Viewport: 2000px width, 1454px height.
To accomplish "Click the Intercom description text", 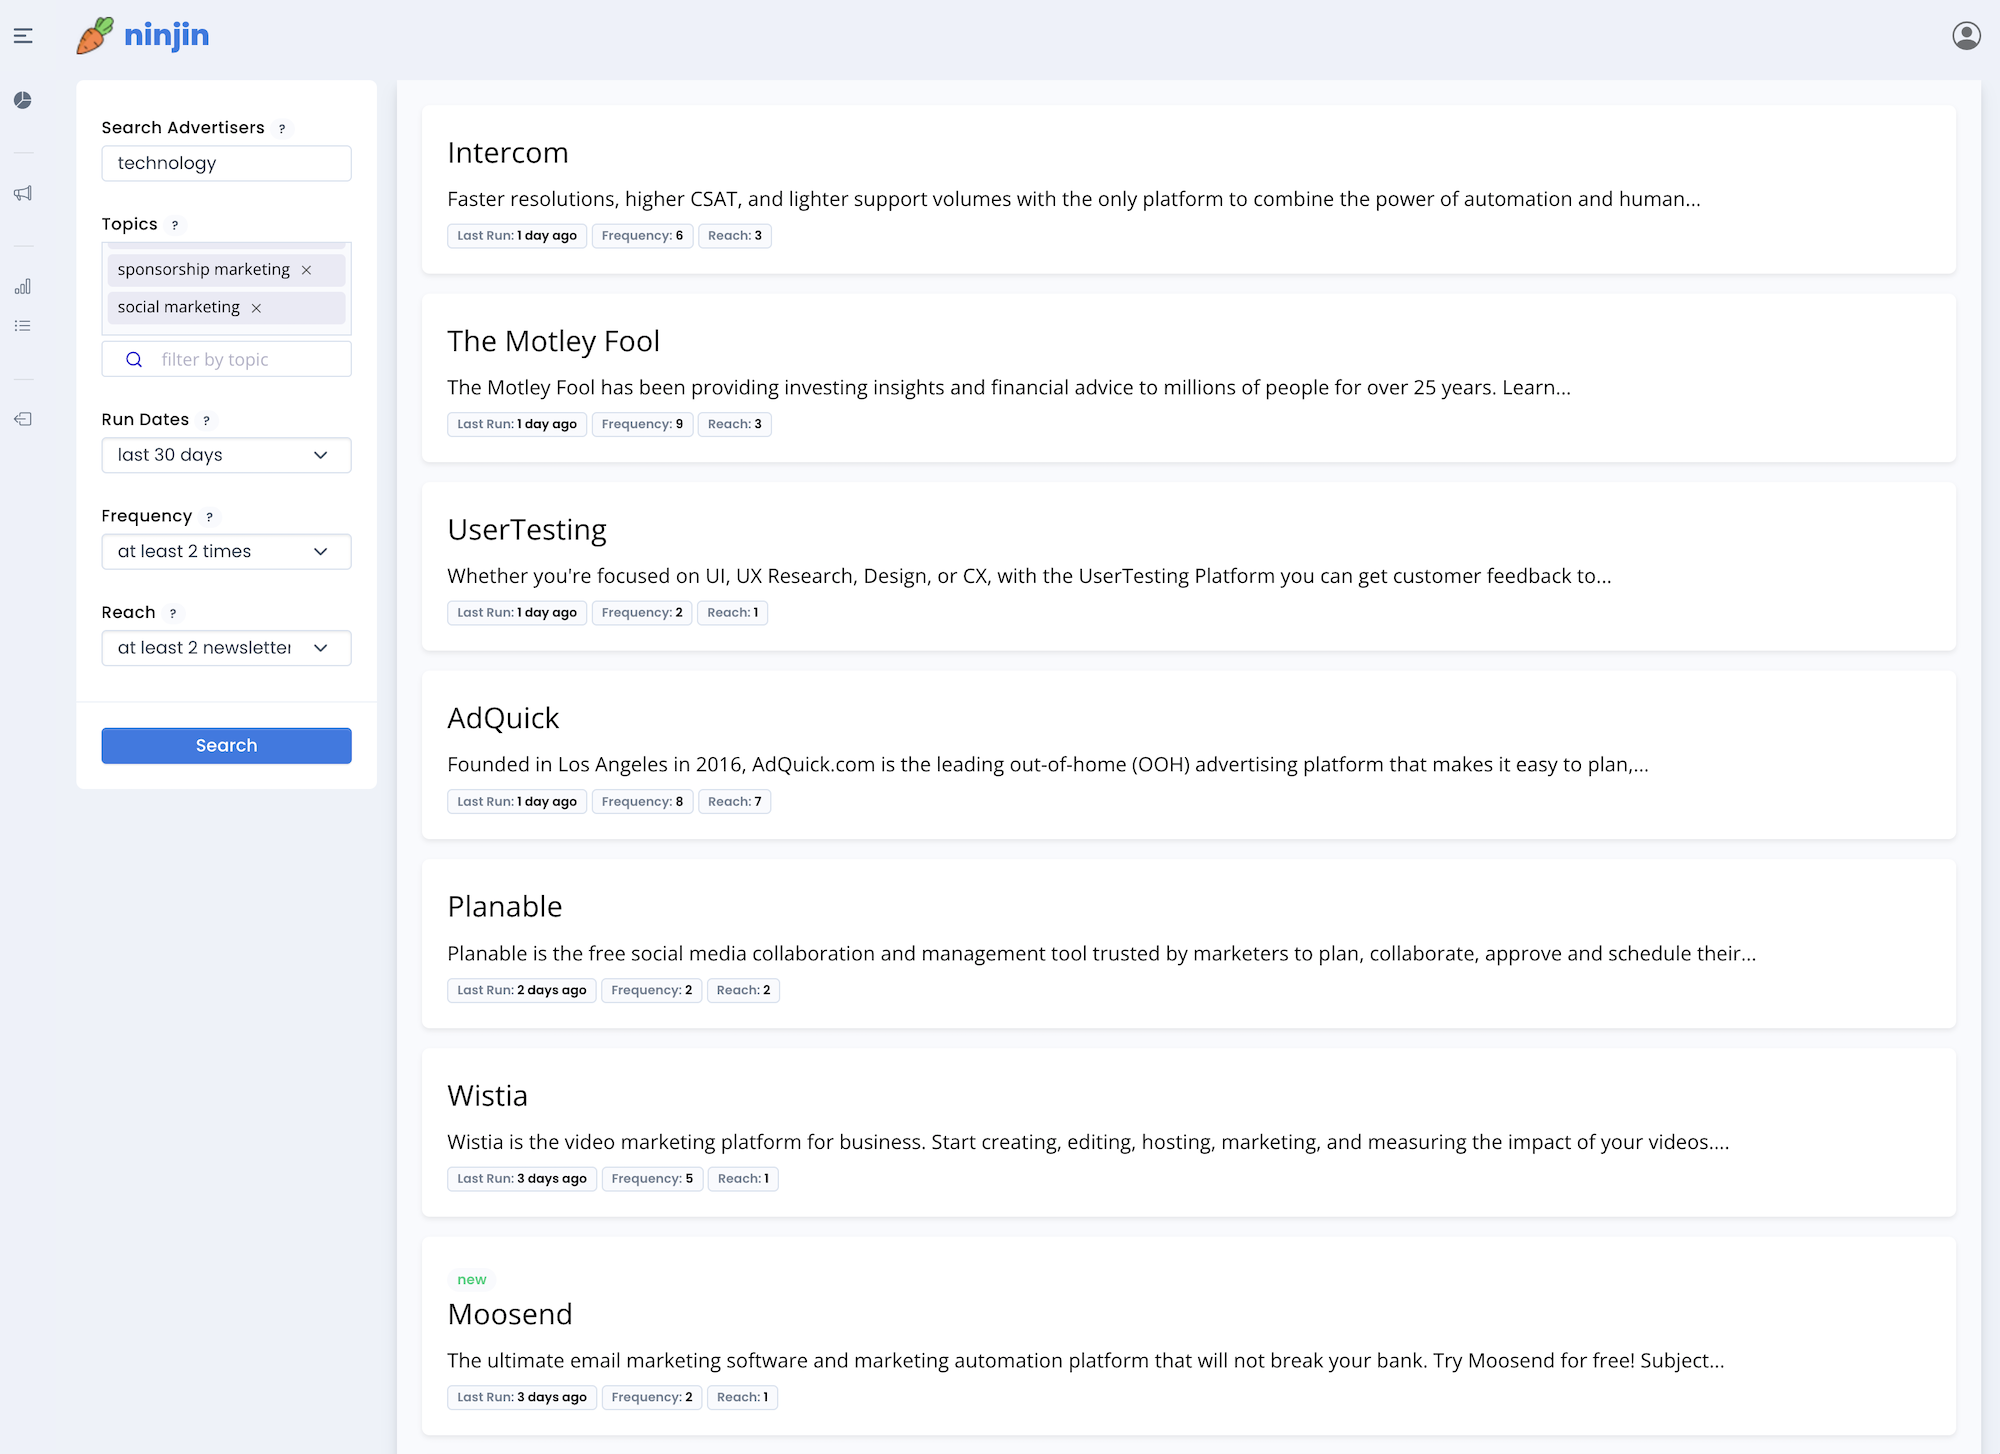I will click(x=1073, y=199).
